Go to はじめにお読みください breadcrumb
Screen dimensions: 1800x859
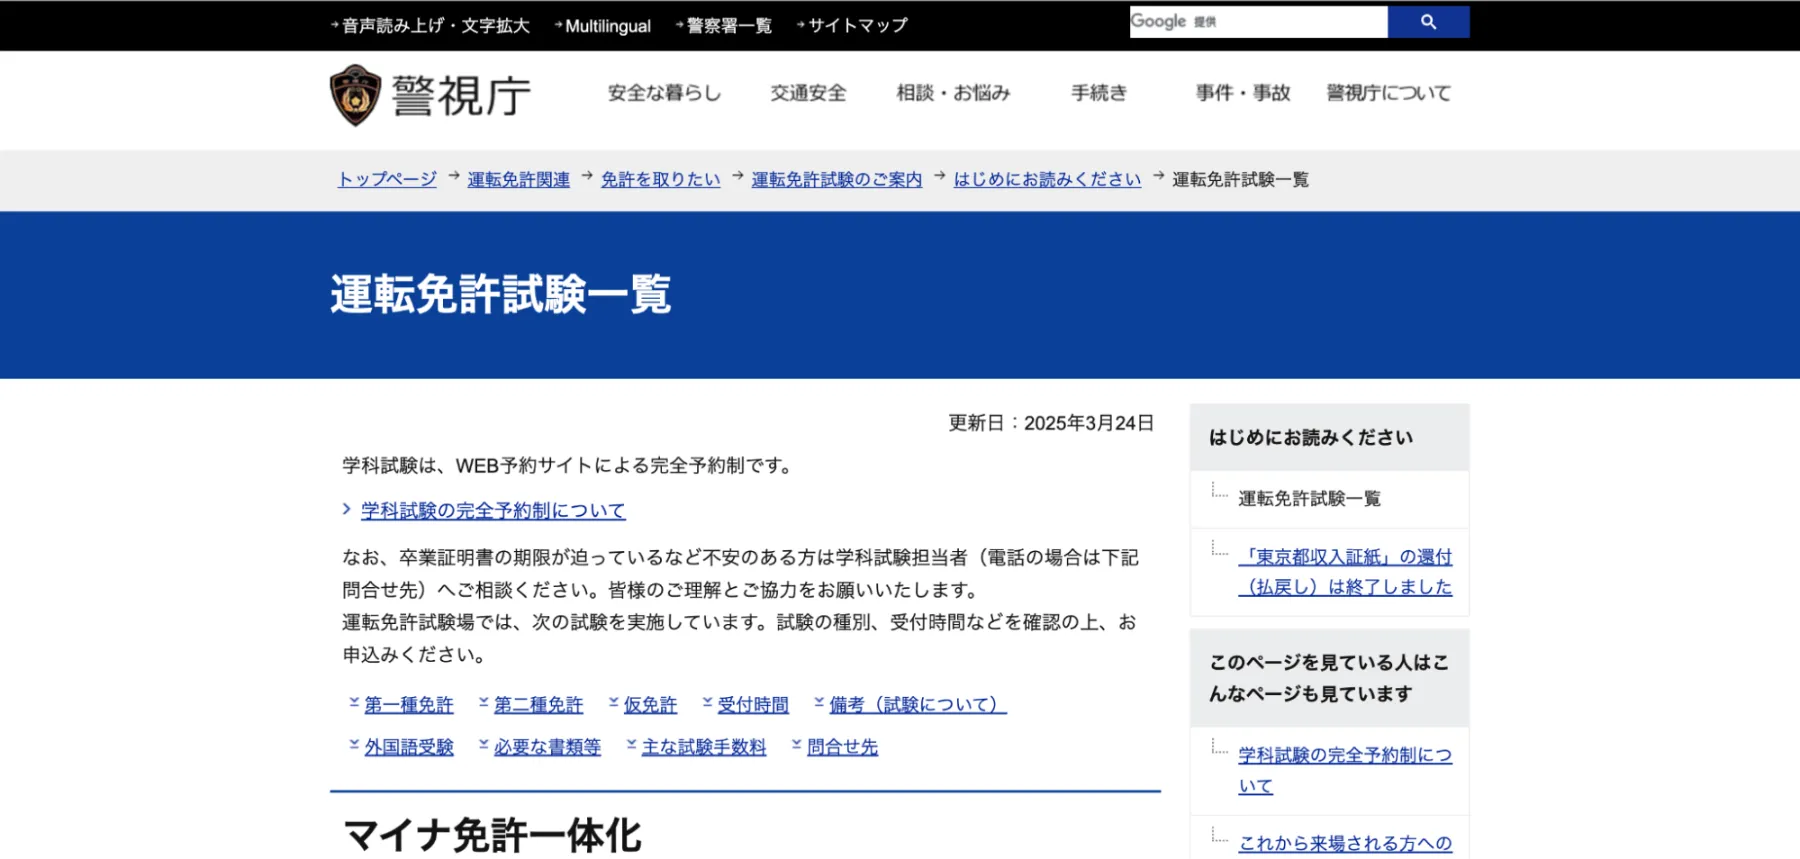point(1047,179)
